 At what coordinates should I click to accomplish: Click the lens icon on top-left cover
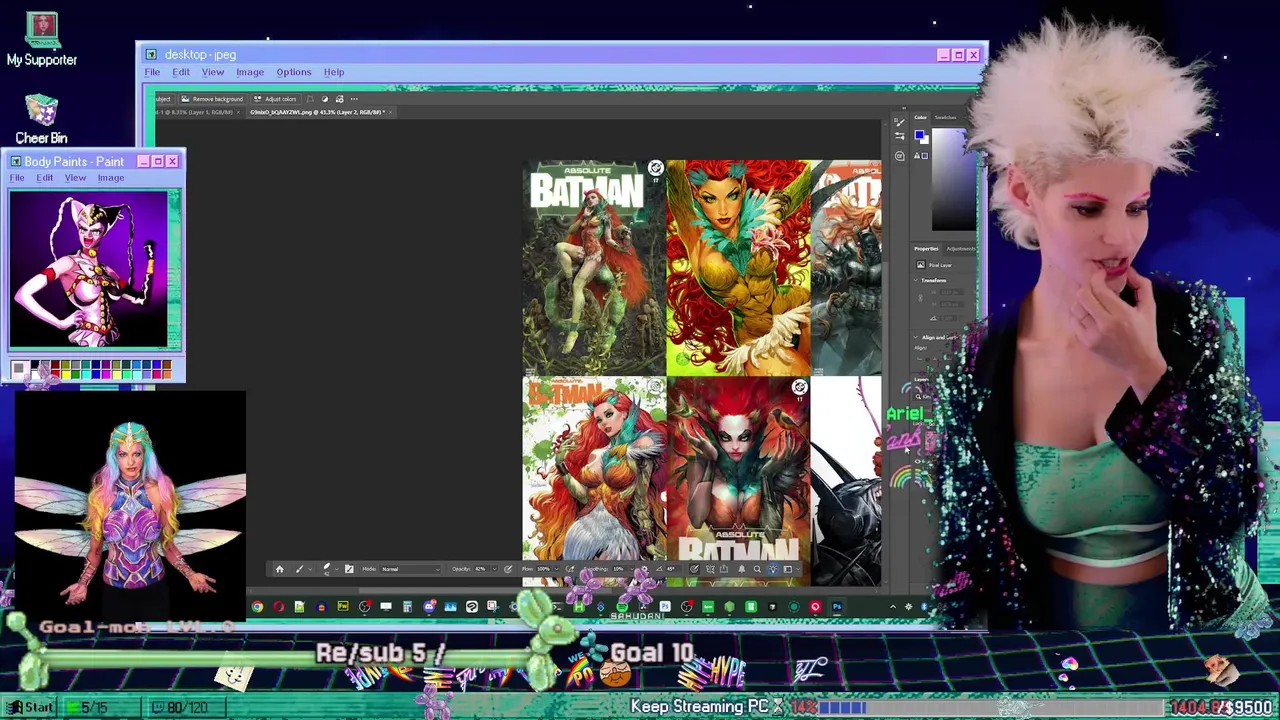pos(655,168)
